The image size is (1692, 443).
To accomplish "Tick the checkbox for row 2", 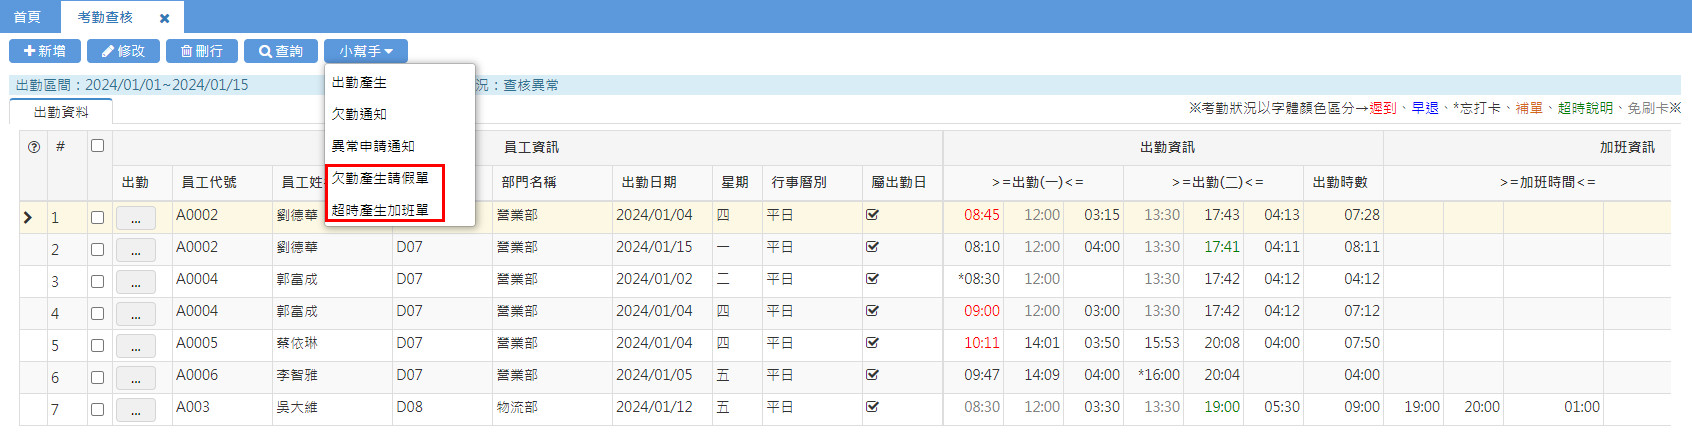I will click(97, 249).
